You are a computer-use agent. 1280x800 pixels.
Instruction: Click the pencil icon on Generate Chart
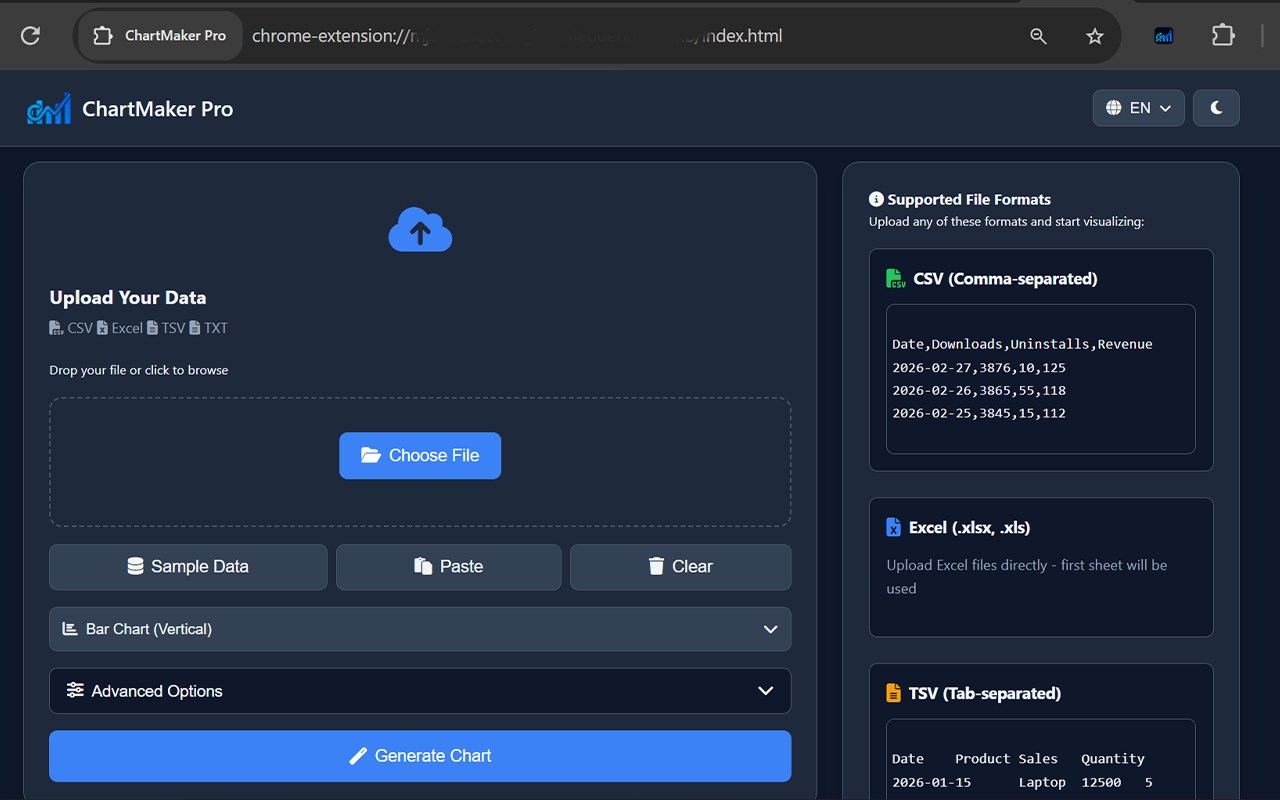[358, 756]
